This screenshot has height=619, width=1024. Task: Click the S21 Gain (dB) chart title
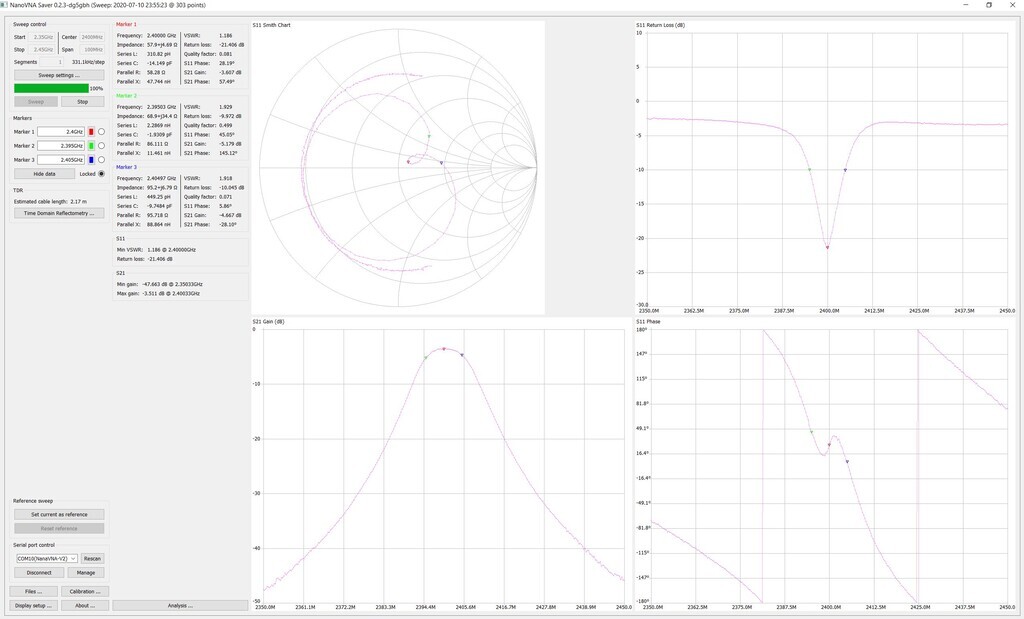pyautogui.click(x=268, y=322)
